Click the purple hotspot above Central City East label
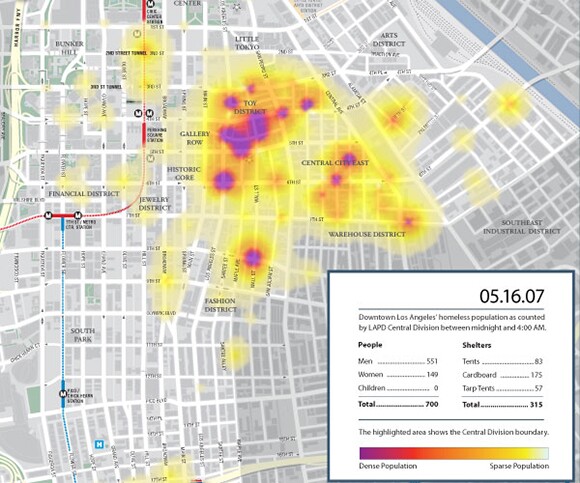 [348, 158]
